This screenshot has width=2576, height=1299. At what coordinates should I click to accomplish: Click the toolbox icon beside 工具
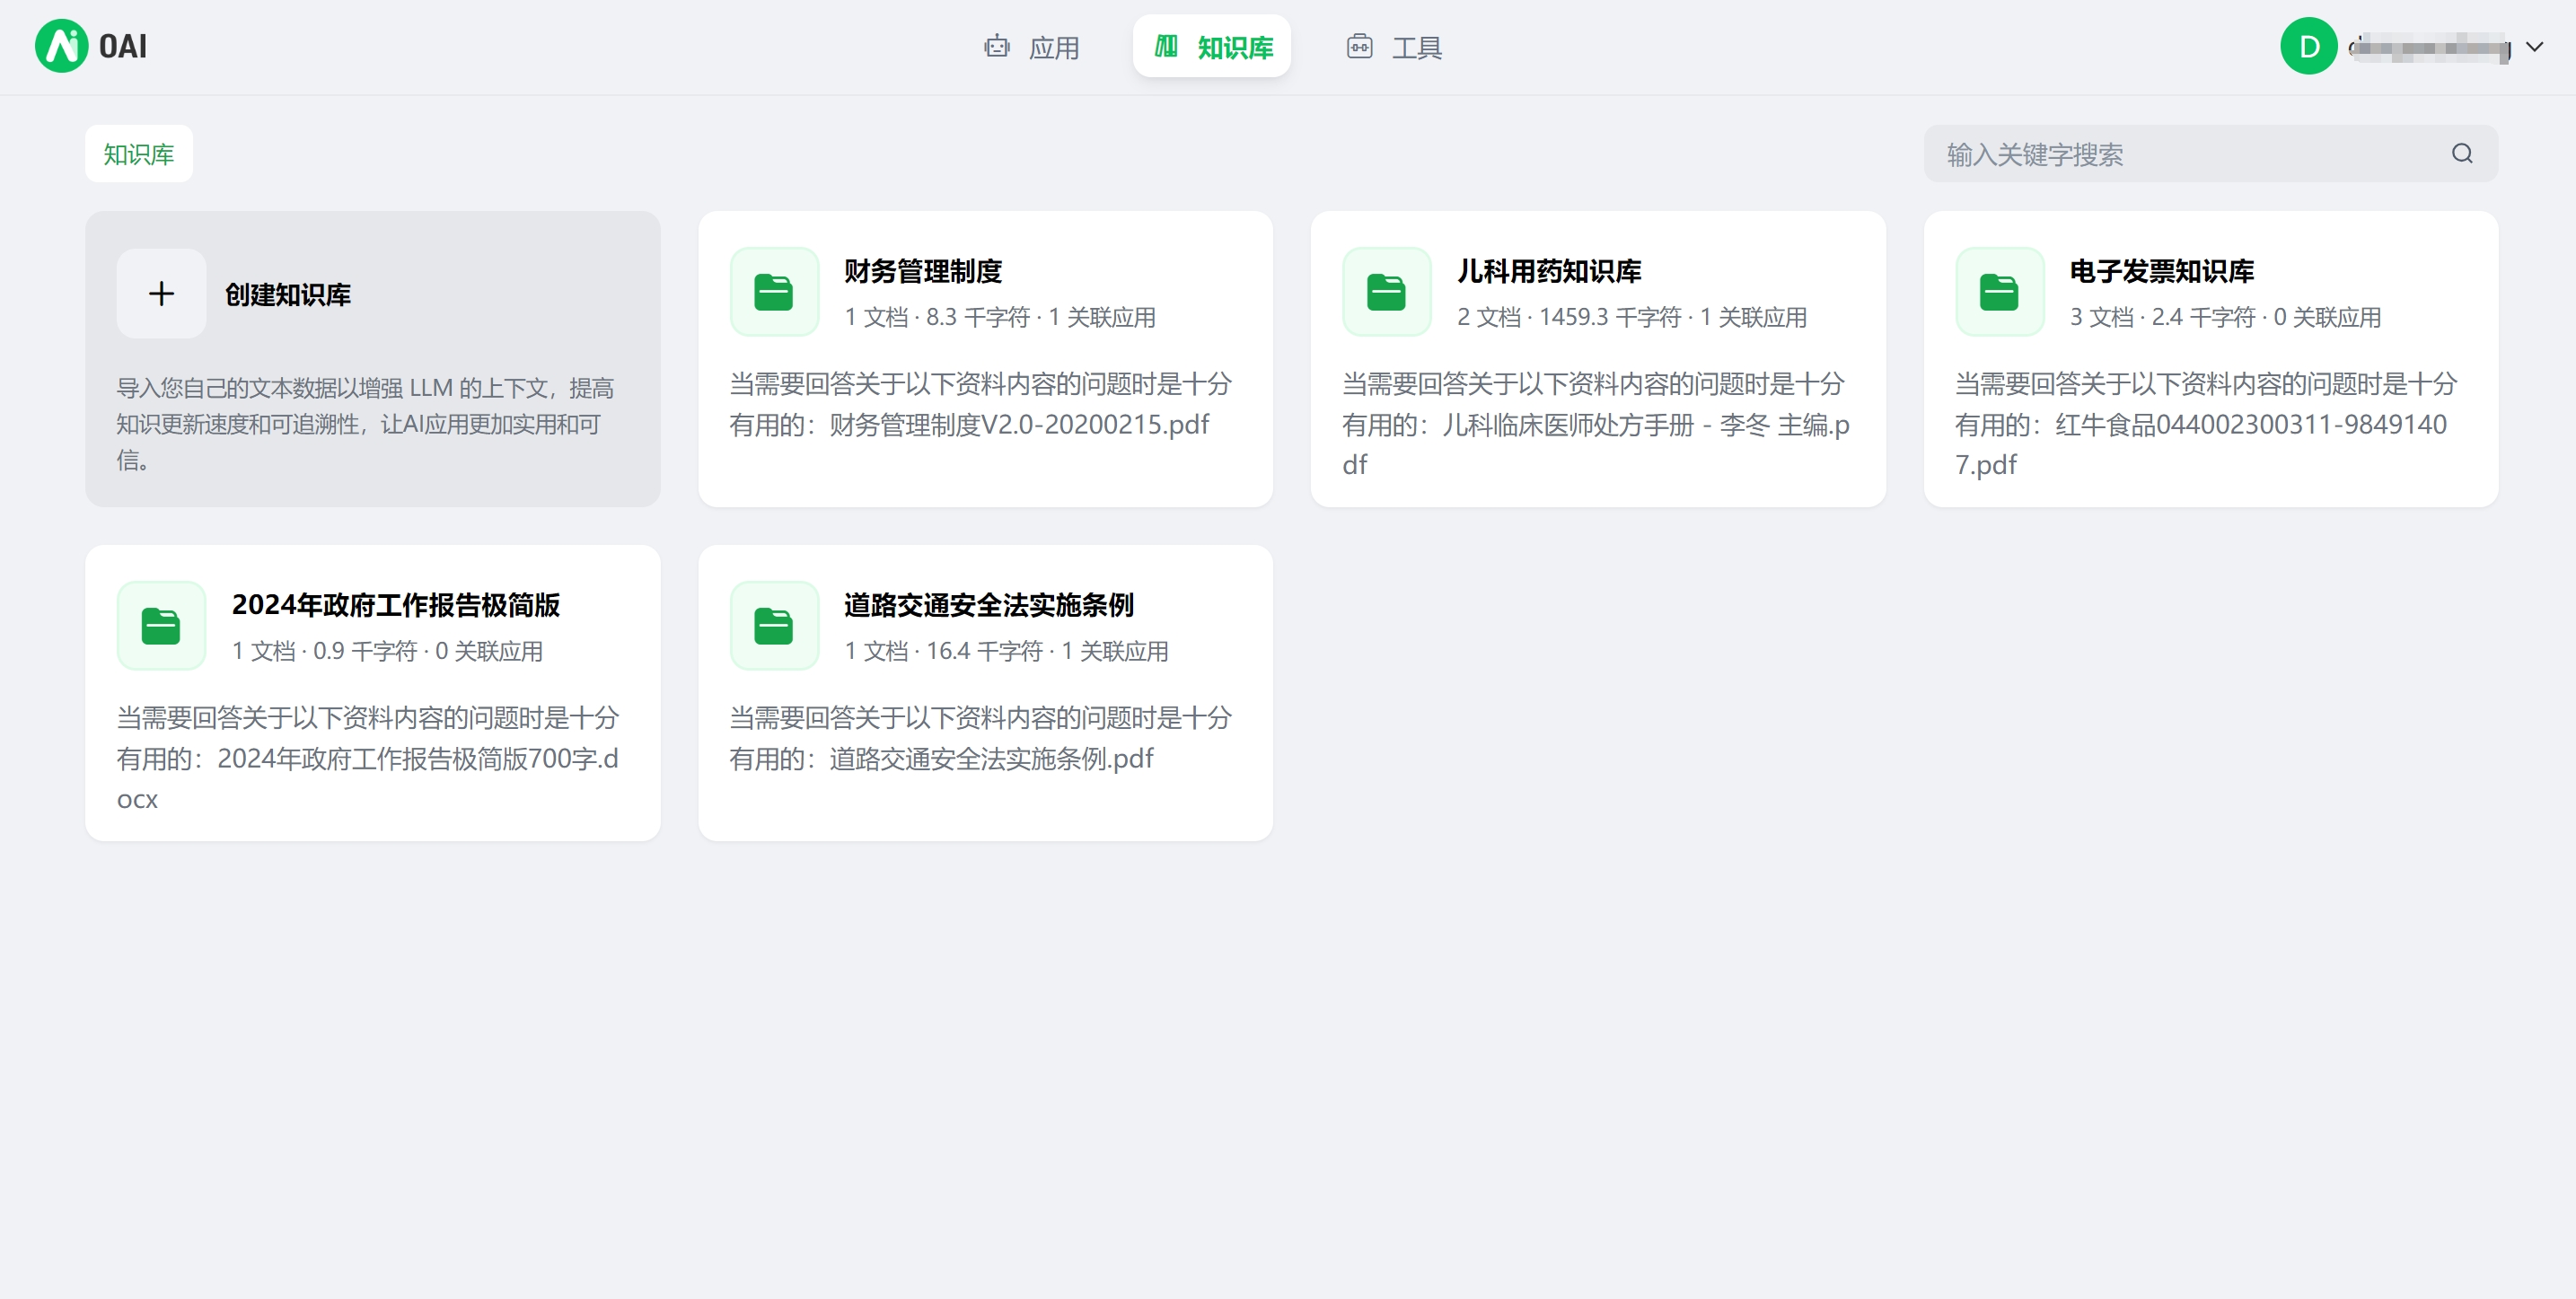point(1359,46)
